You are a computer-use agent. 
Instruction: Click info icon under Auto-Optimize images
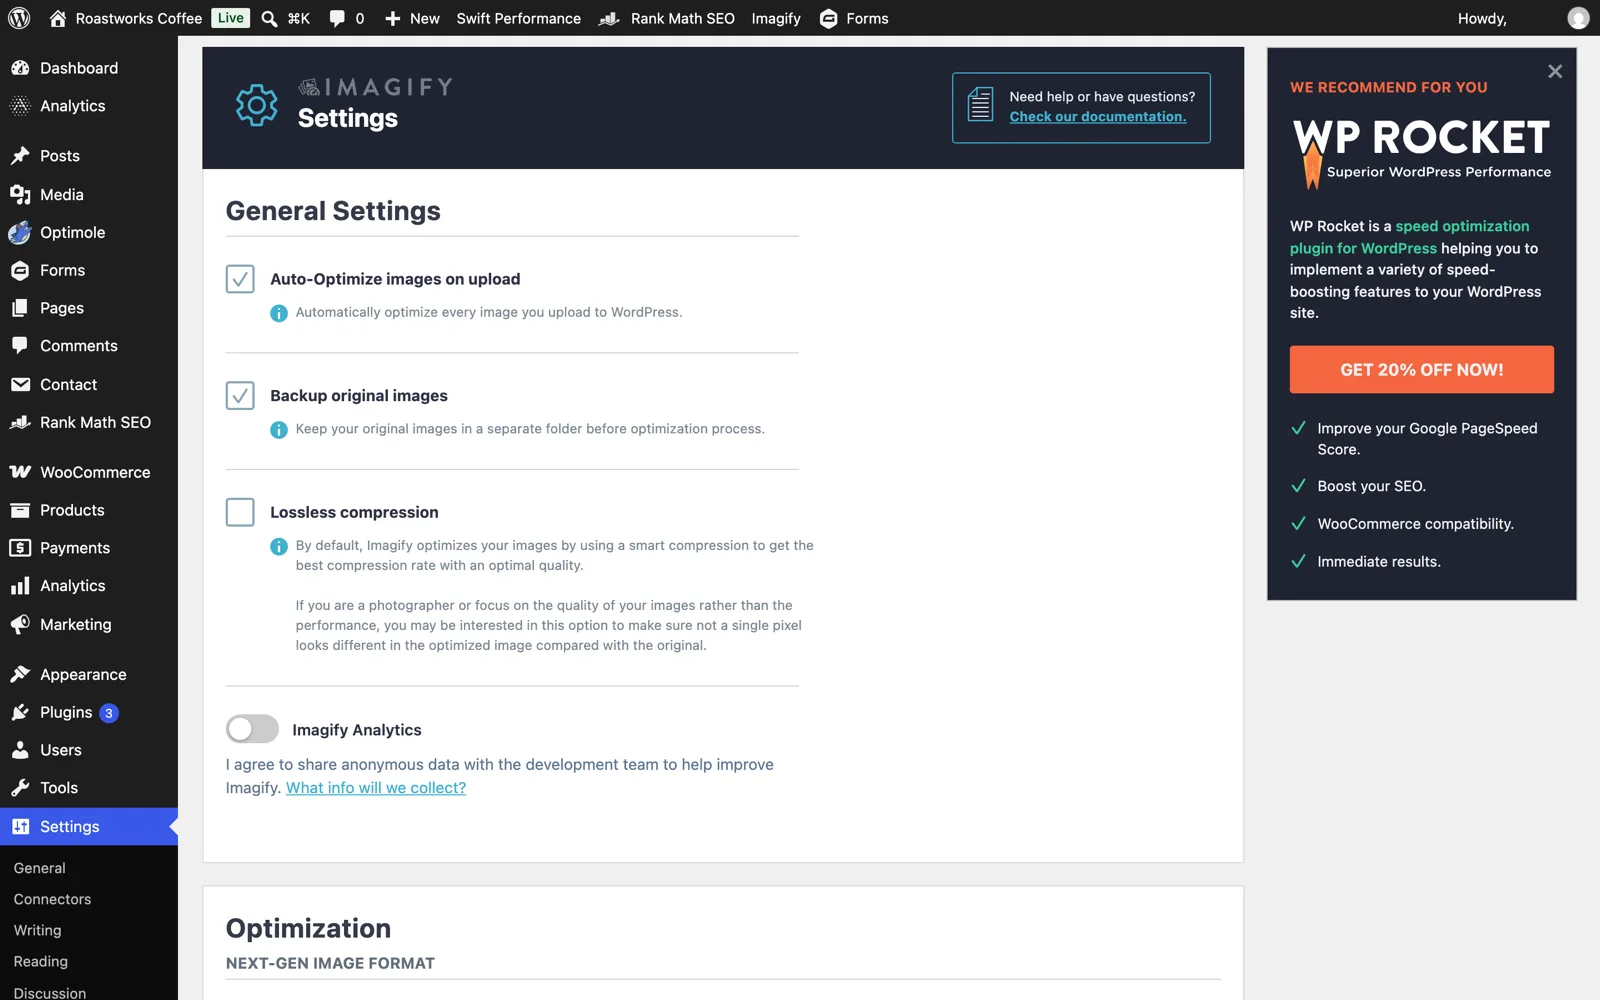[x=279, y=313]
